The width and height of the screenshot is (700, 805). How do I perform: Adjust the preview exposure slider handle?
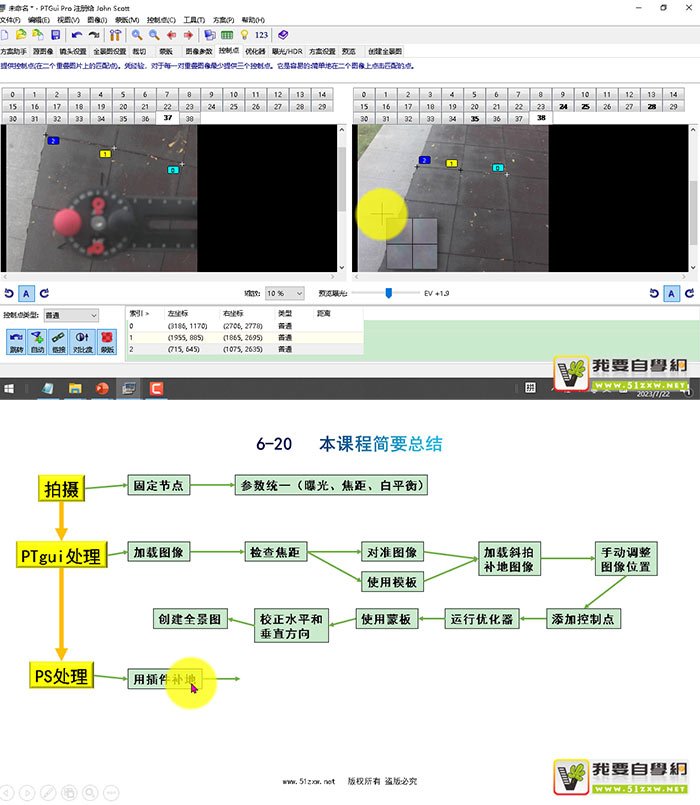[x=389, y=293]
